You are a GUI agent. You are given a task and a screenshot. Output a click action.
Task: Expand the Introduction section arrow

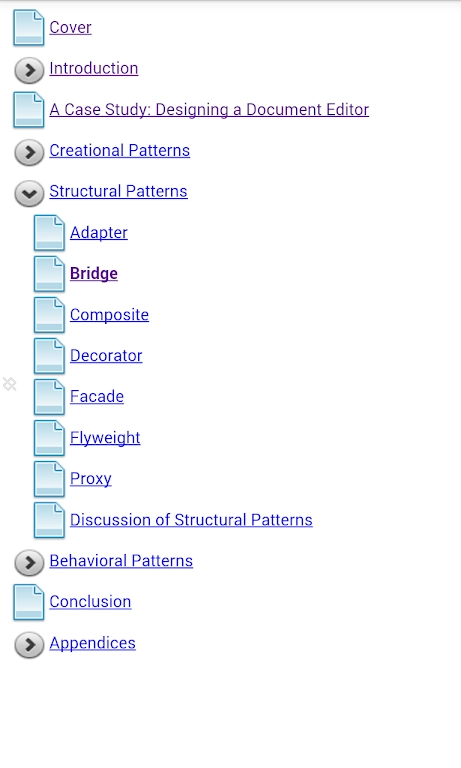(29, 70)
